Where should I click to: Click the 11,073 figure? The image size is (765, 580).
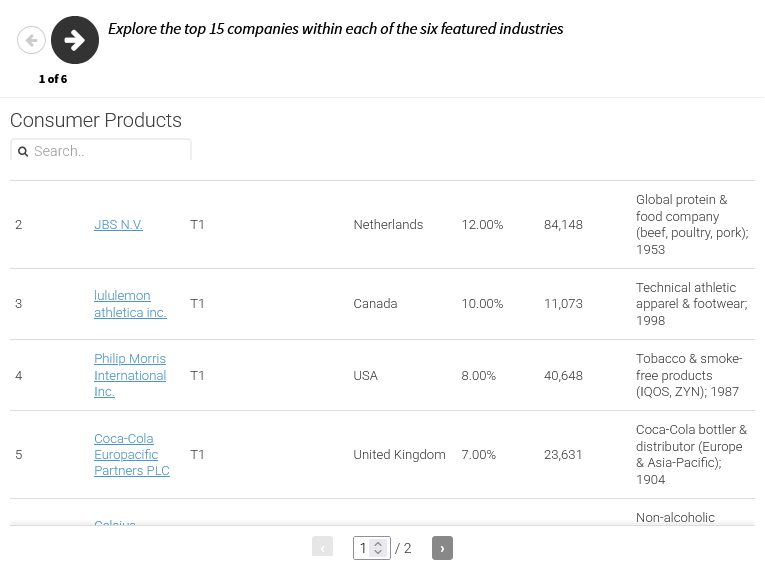click(x=563, y=304)
